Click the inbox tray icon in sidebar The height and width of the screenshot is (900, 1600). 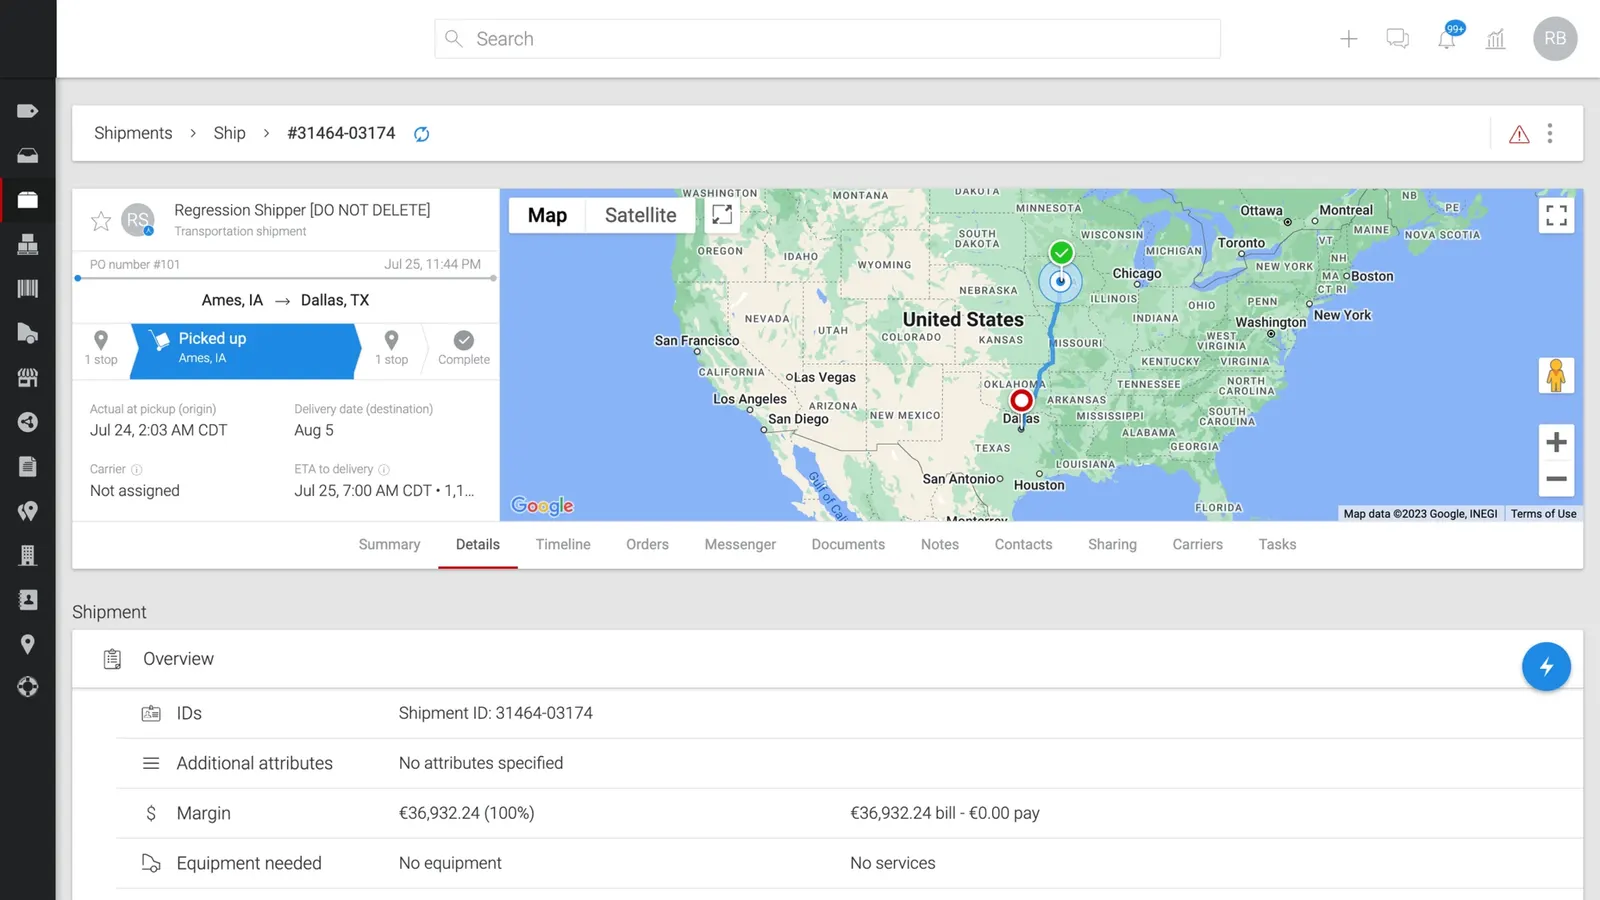click(x=28, y=155)
